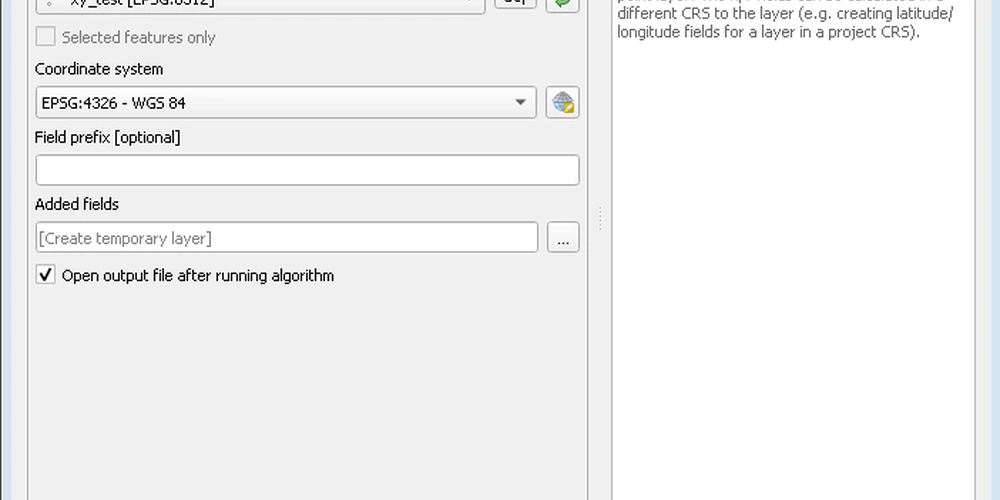Image resolution: width=1000 pixels, height=500 pixels.
Task: Click the input layer advanced options icon
Action: 516,3
